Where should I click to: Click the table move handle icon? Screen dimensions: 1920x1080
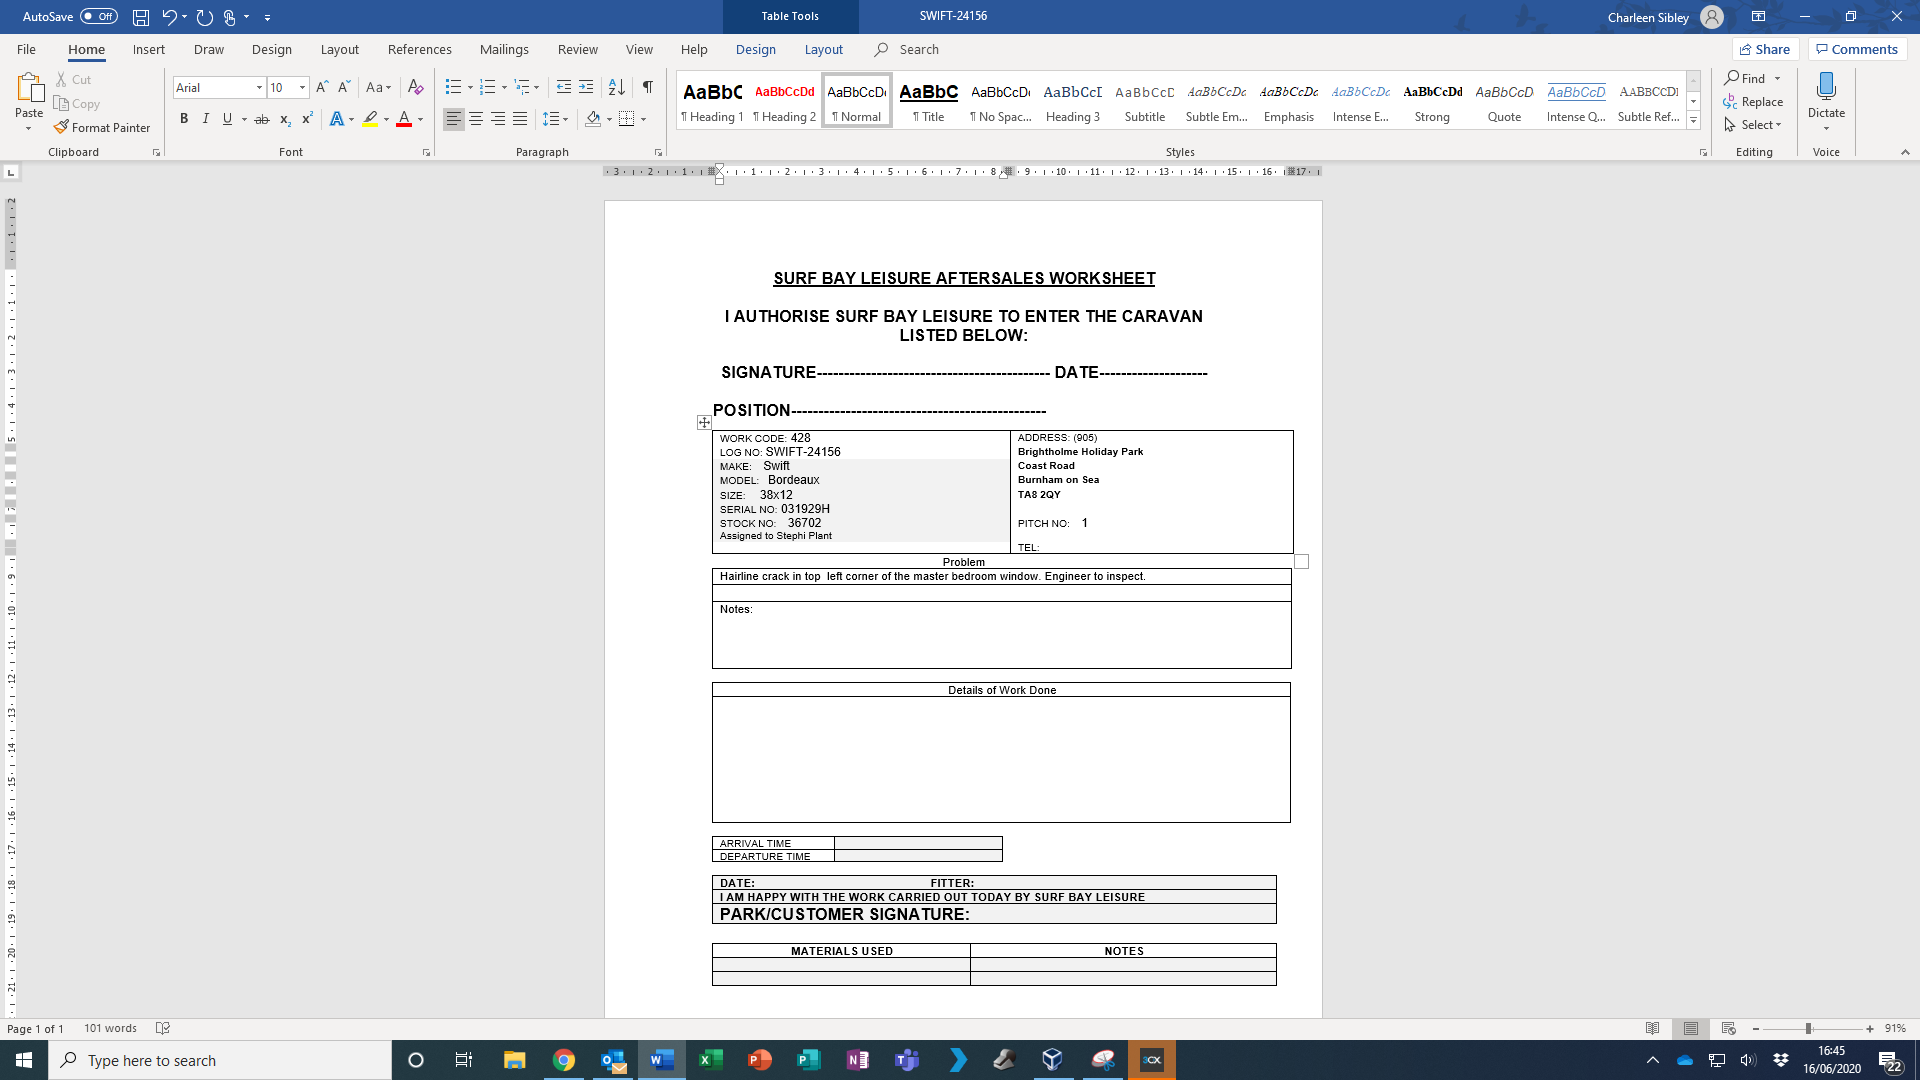[x=704, y=423]
